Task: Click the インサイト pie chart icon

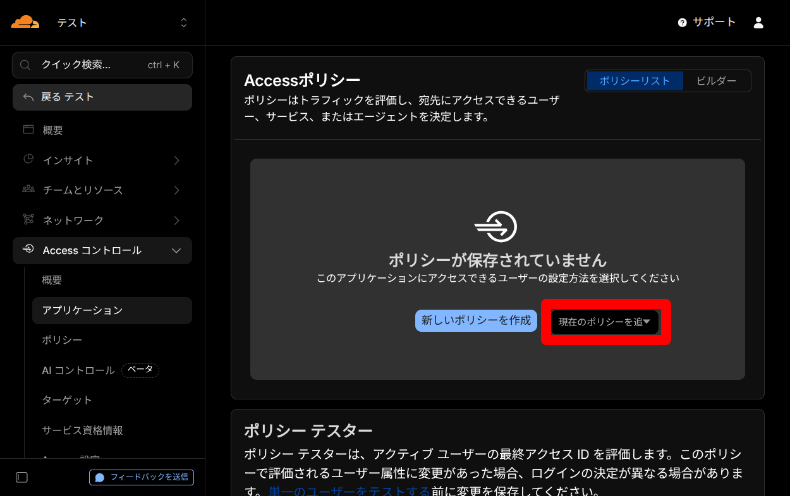Action: tap(28, 159)
